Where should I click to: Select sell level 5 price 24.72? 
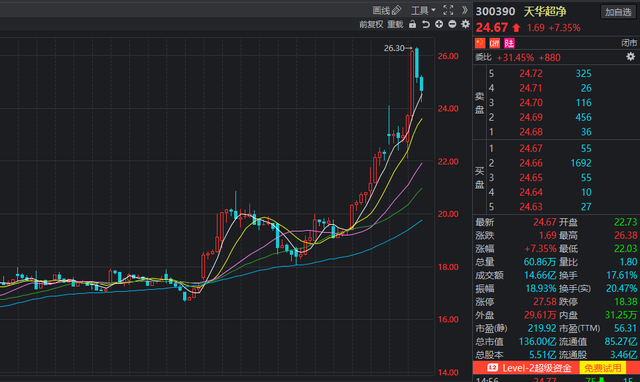click(x=531, y=73)
